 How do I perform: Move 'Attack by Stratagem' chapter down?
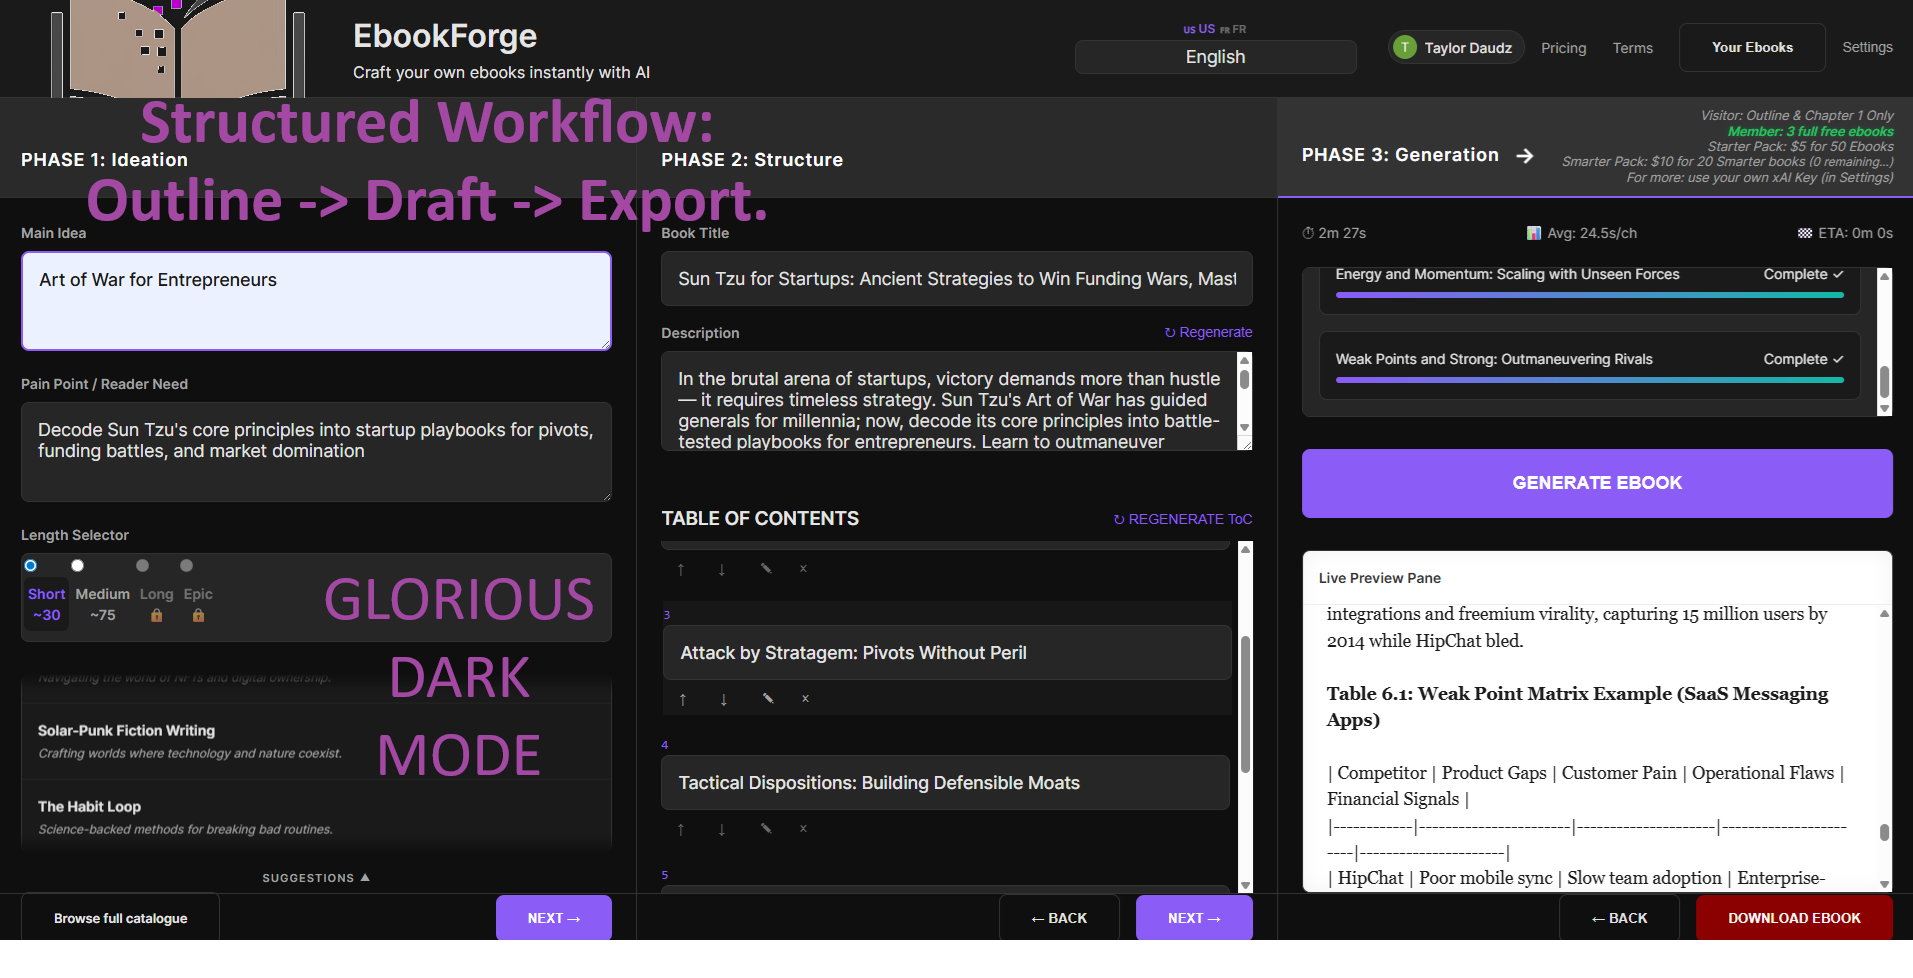tap(724, 699)
